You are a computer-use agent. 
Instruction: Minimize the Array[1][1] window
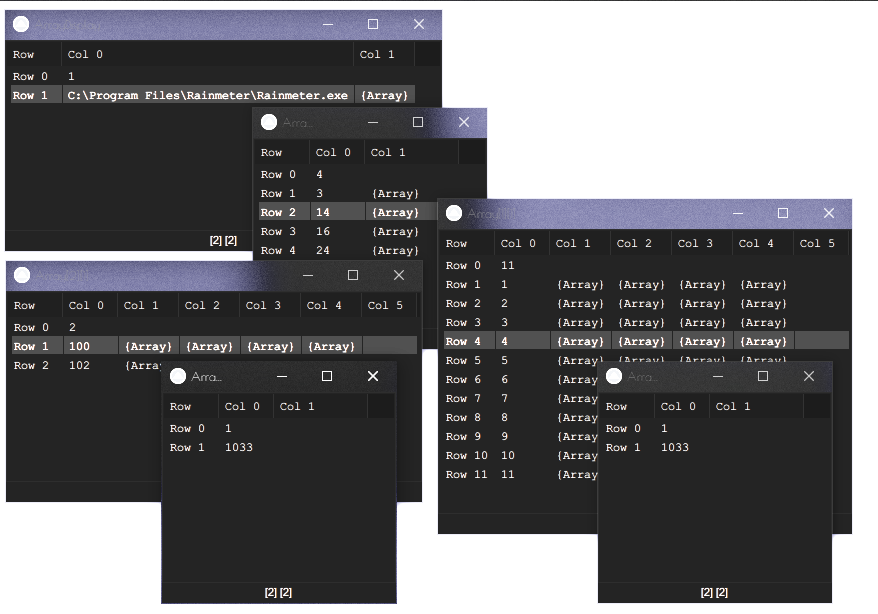pyautogui.click(x=738, y=213)
